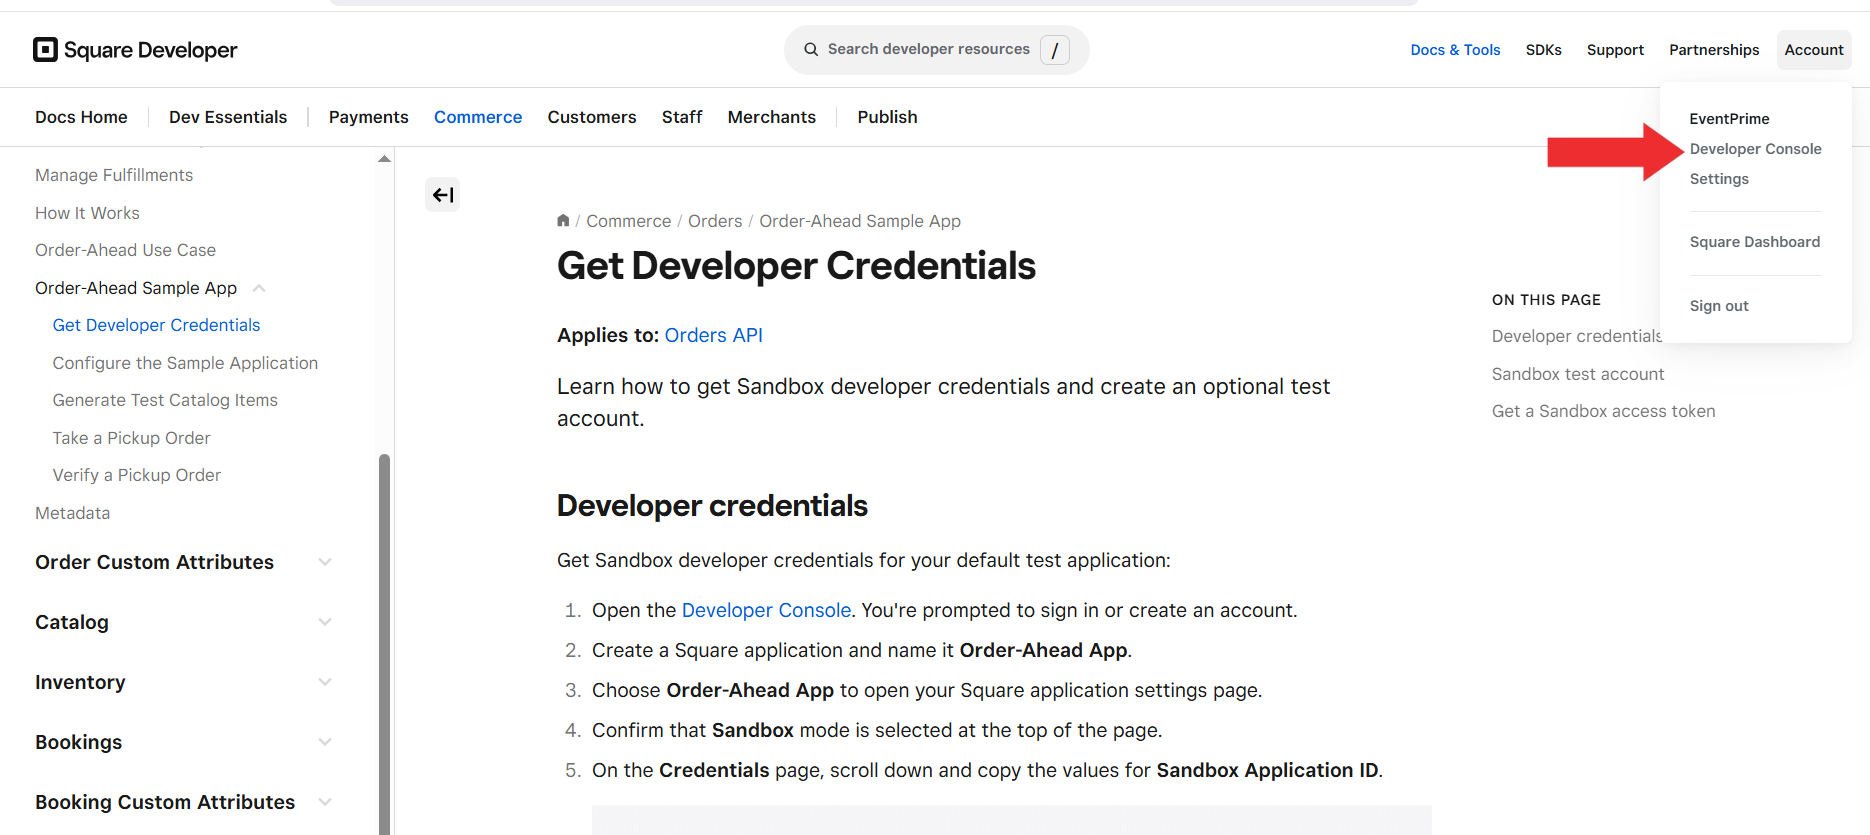Viewport: 1870px width, 835px height.
Task: Expand the Order Custom Attributes section
Action: pyautogui.click(x=325, y=562)
